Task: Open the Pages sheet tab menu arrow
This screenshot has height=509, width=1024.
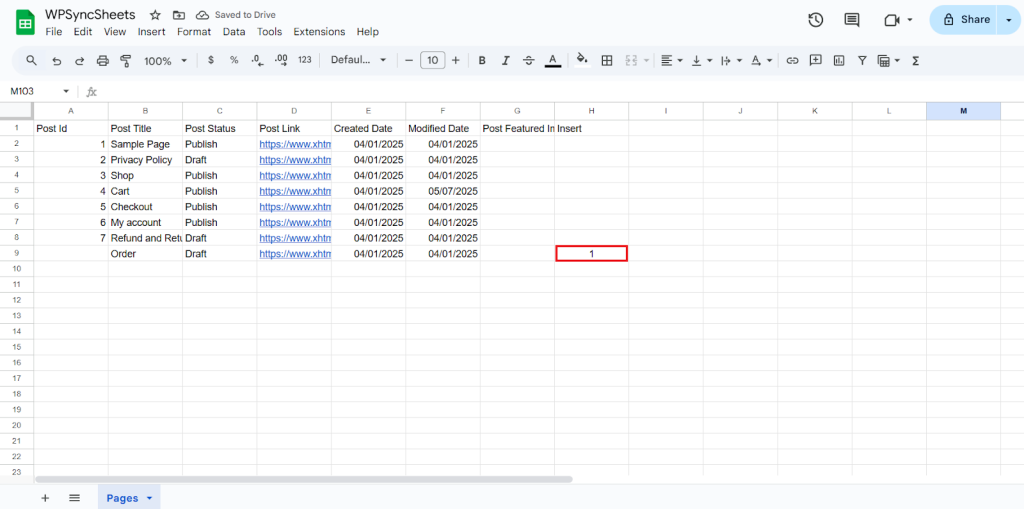Action: pyautogui.click(x=150, y=498)
